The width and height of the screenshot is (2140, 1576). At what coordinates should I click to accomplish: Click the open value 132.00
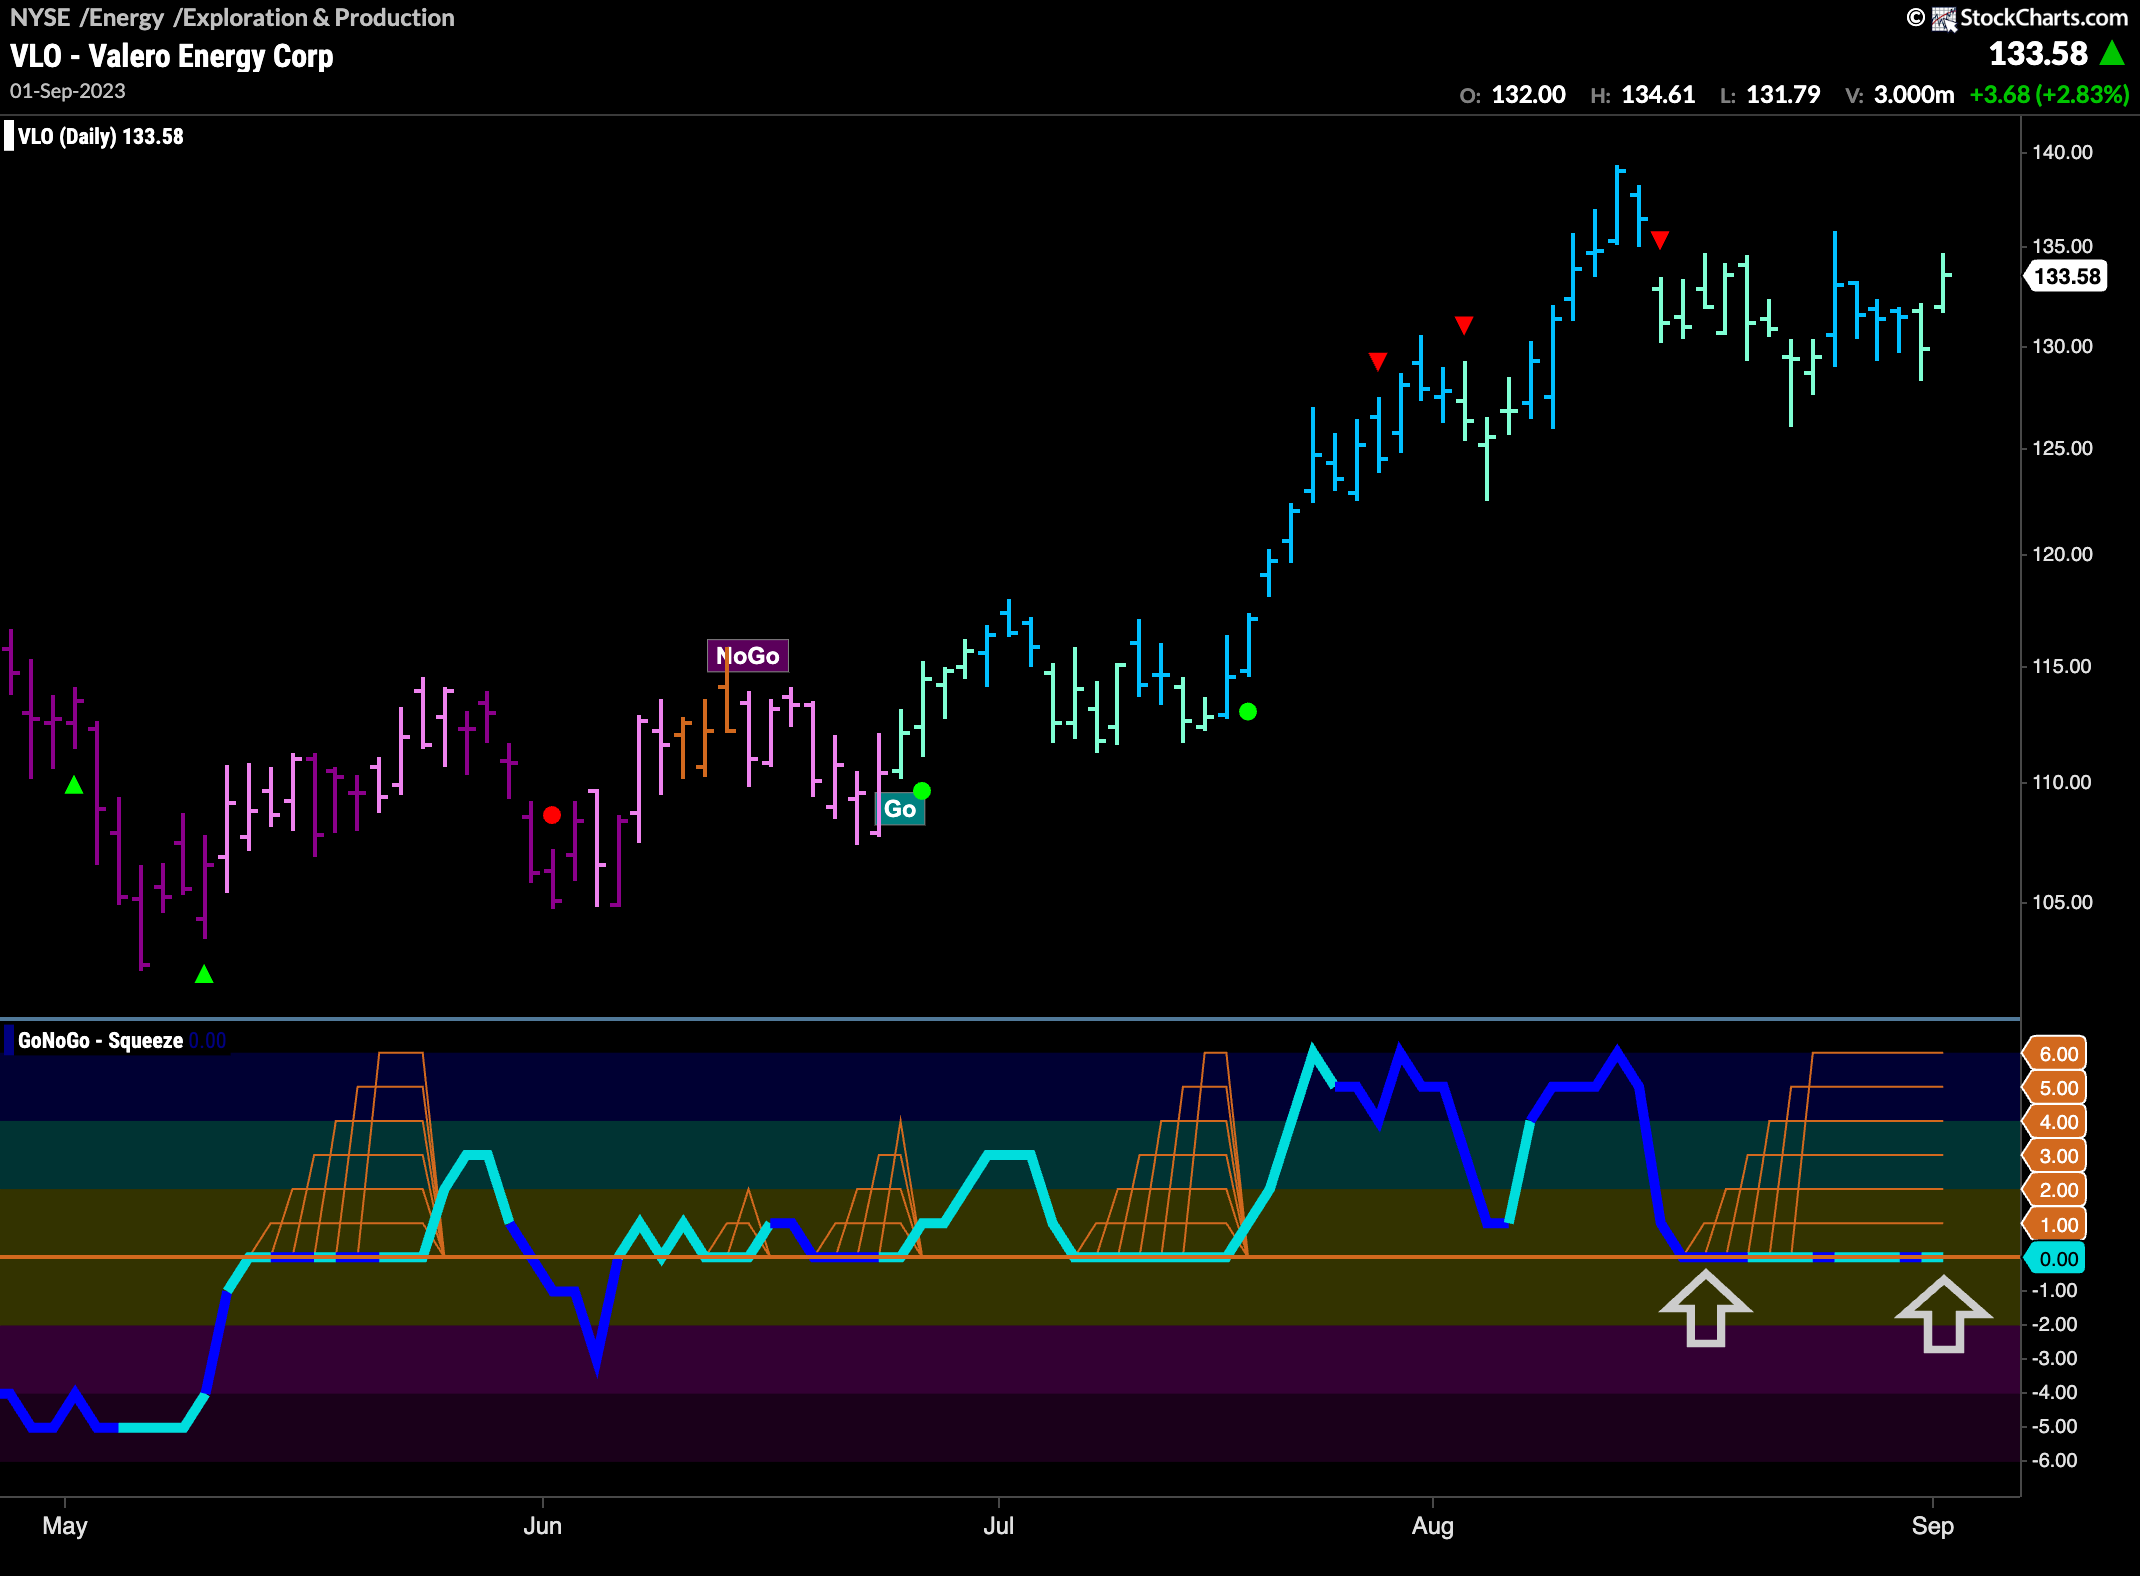1528,95
